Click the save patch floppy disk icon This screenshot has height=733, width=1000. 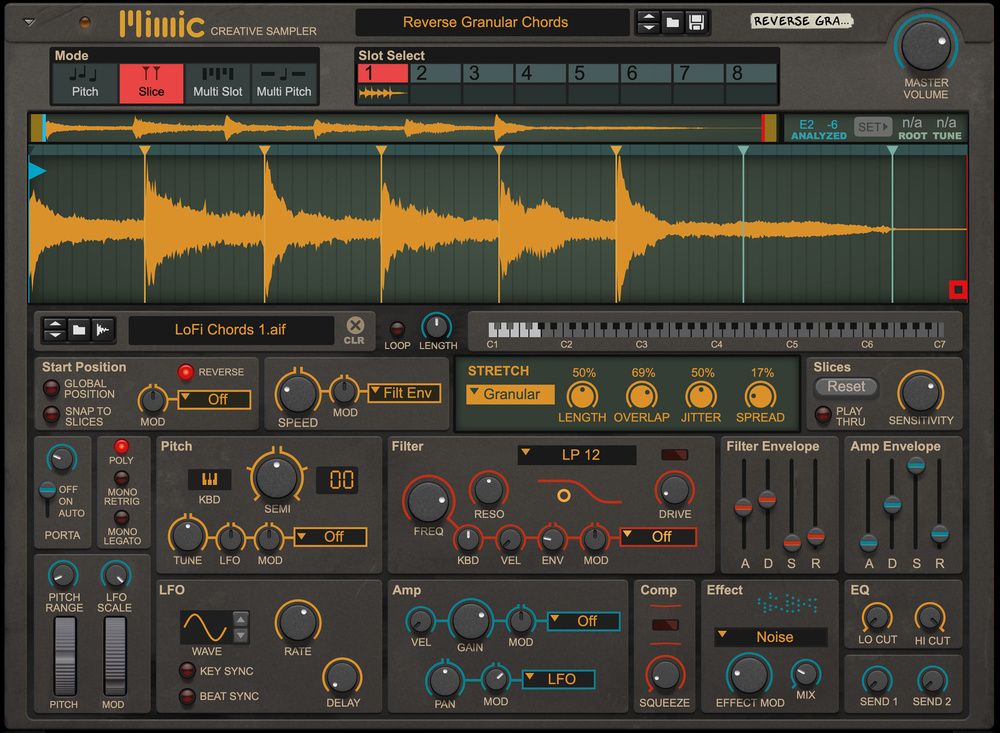697,22
